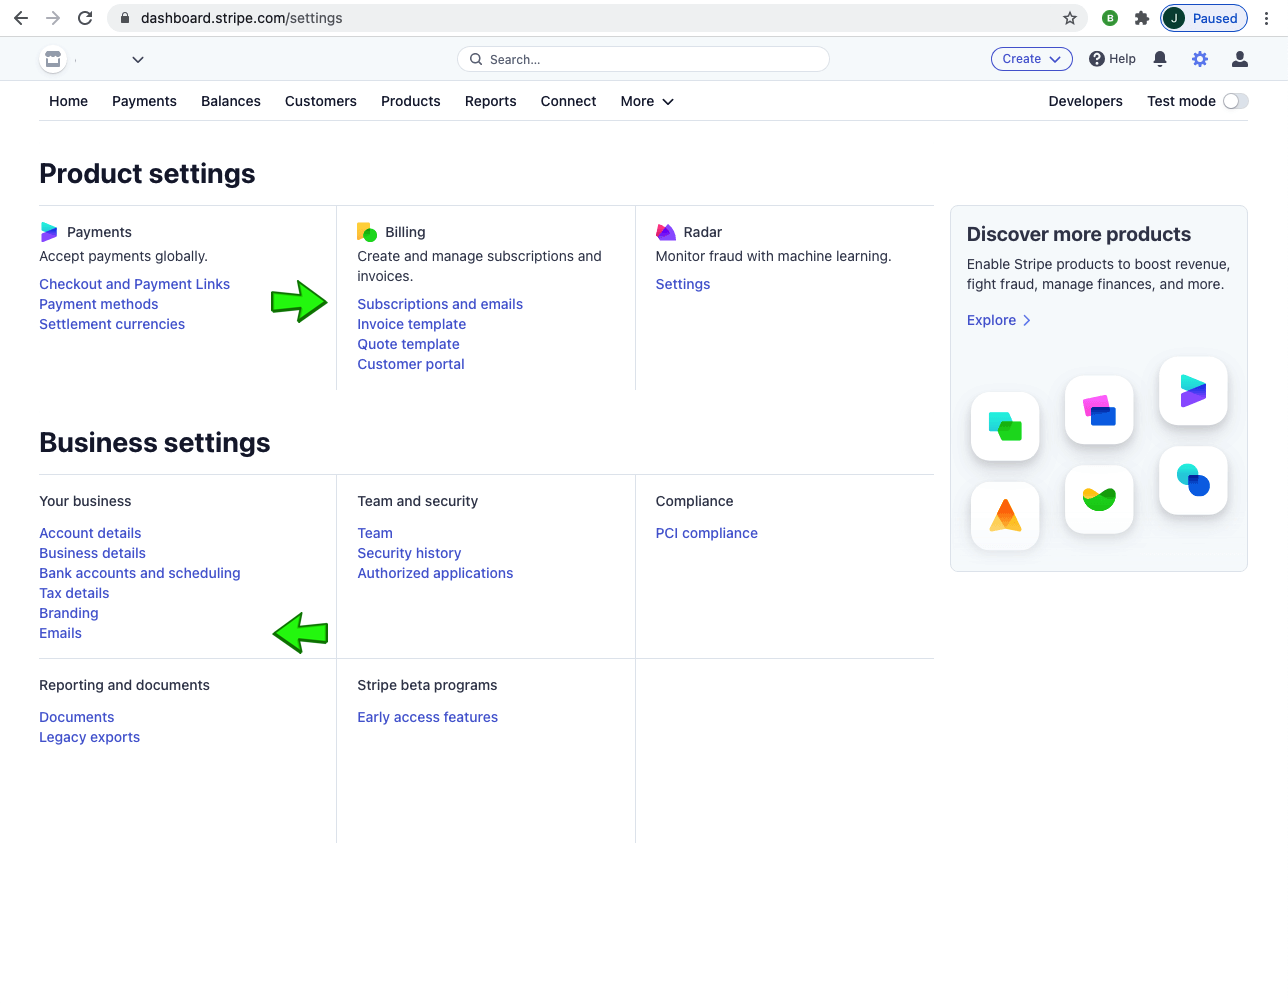The height and width of the screenshot is (1003, 1288).
Task: Click the Payments product icon
Action: click(49, 232)
